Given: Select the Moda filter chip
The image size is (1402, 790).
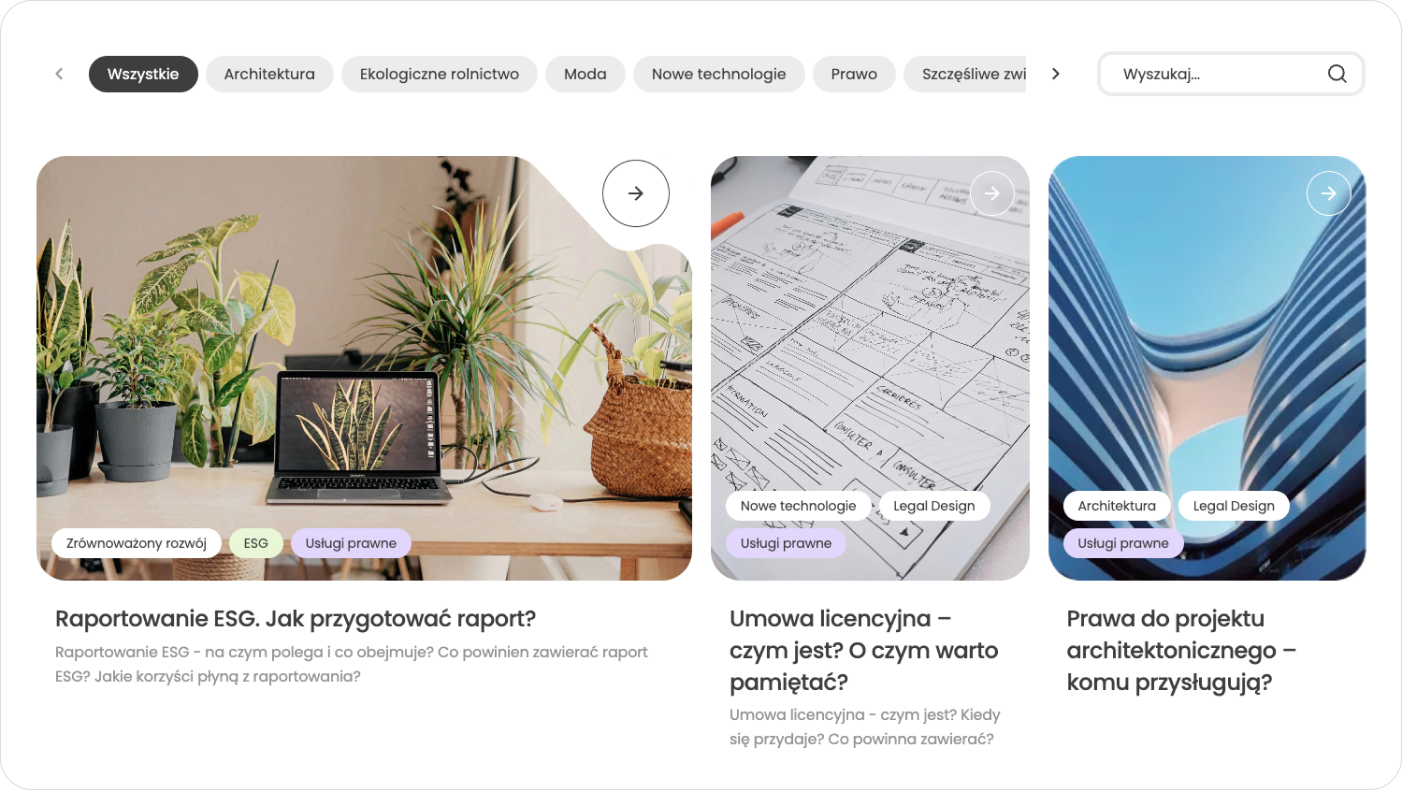Looking at the screenshot, I should point(585,74).
